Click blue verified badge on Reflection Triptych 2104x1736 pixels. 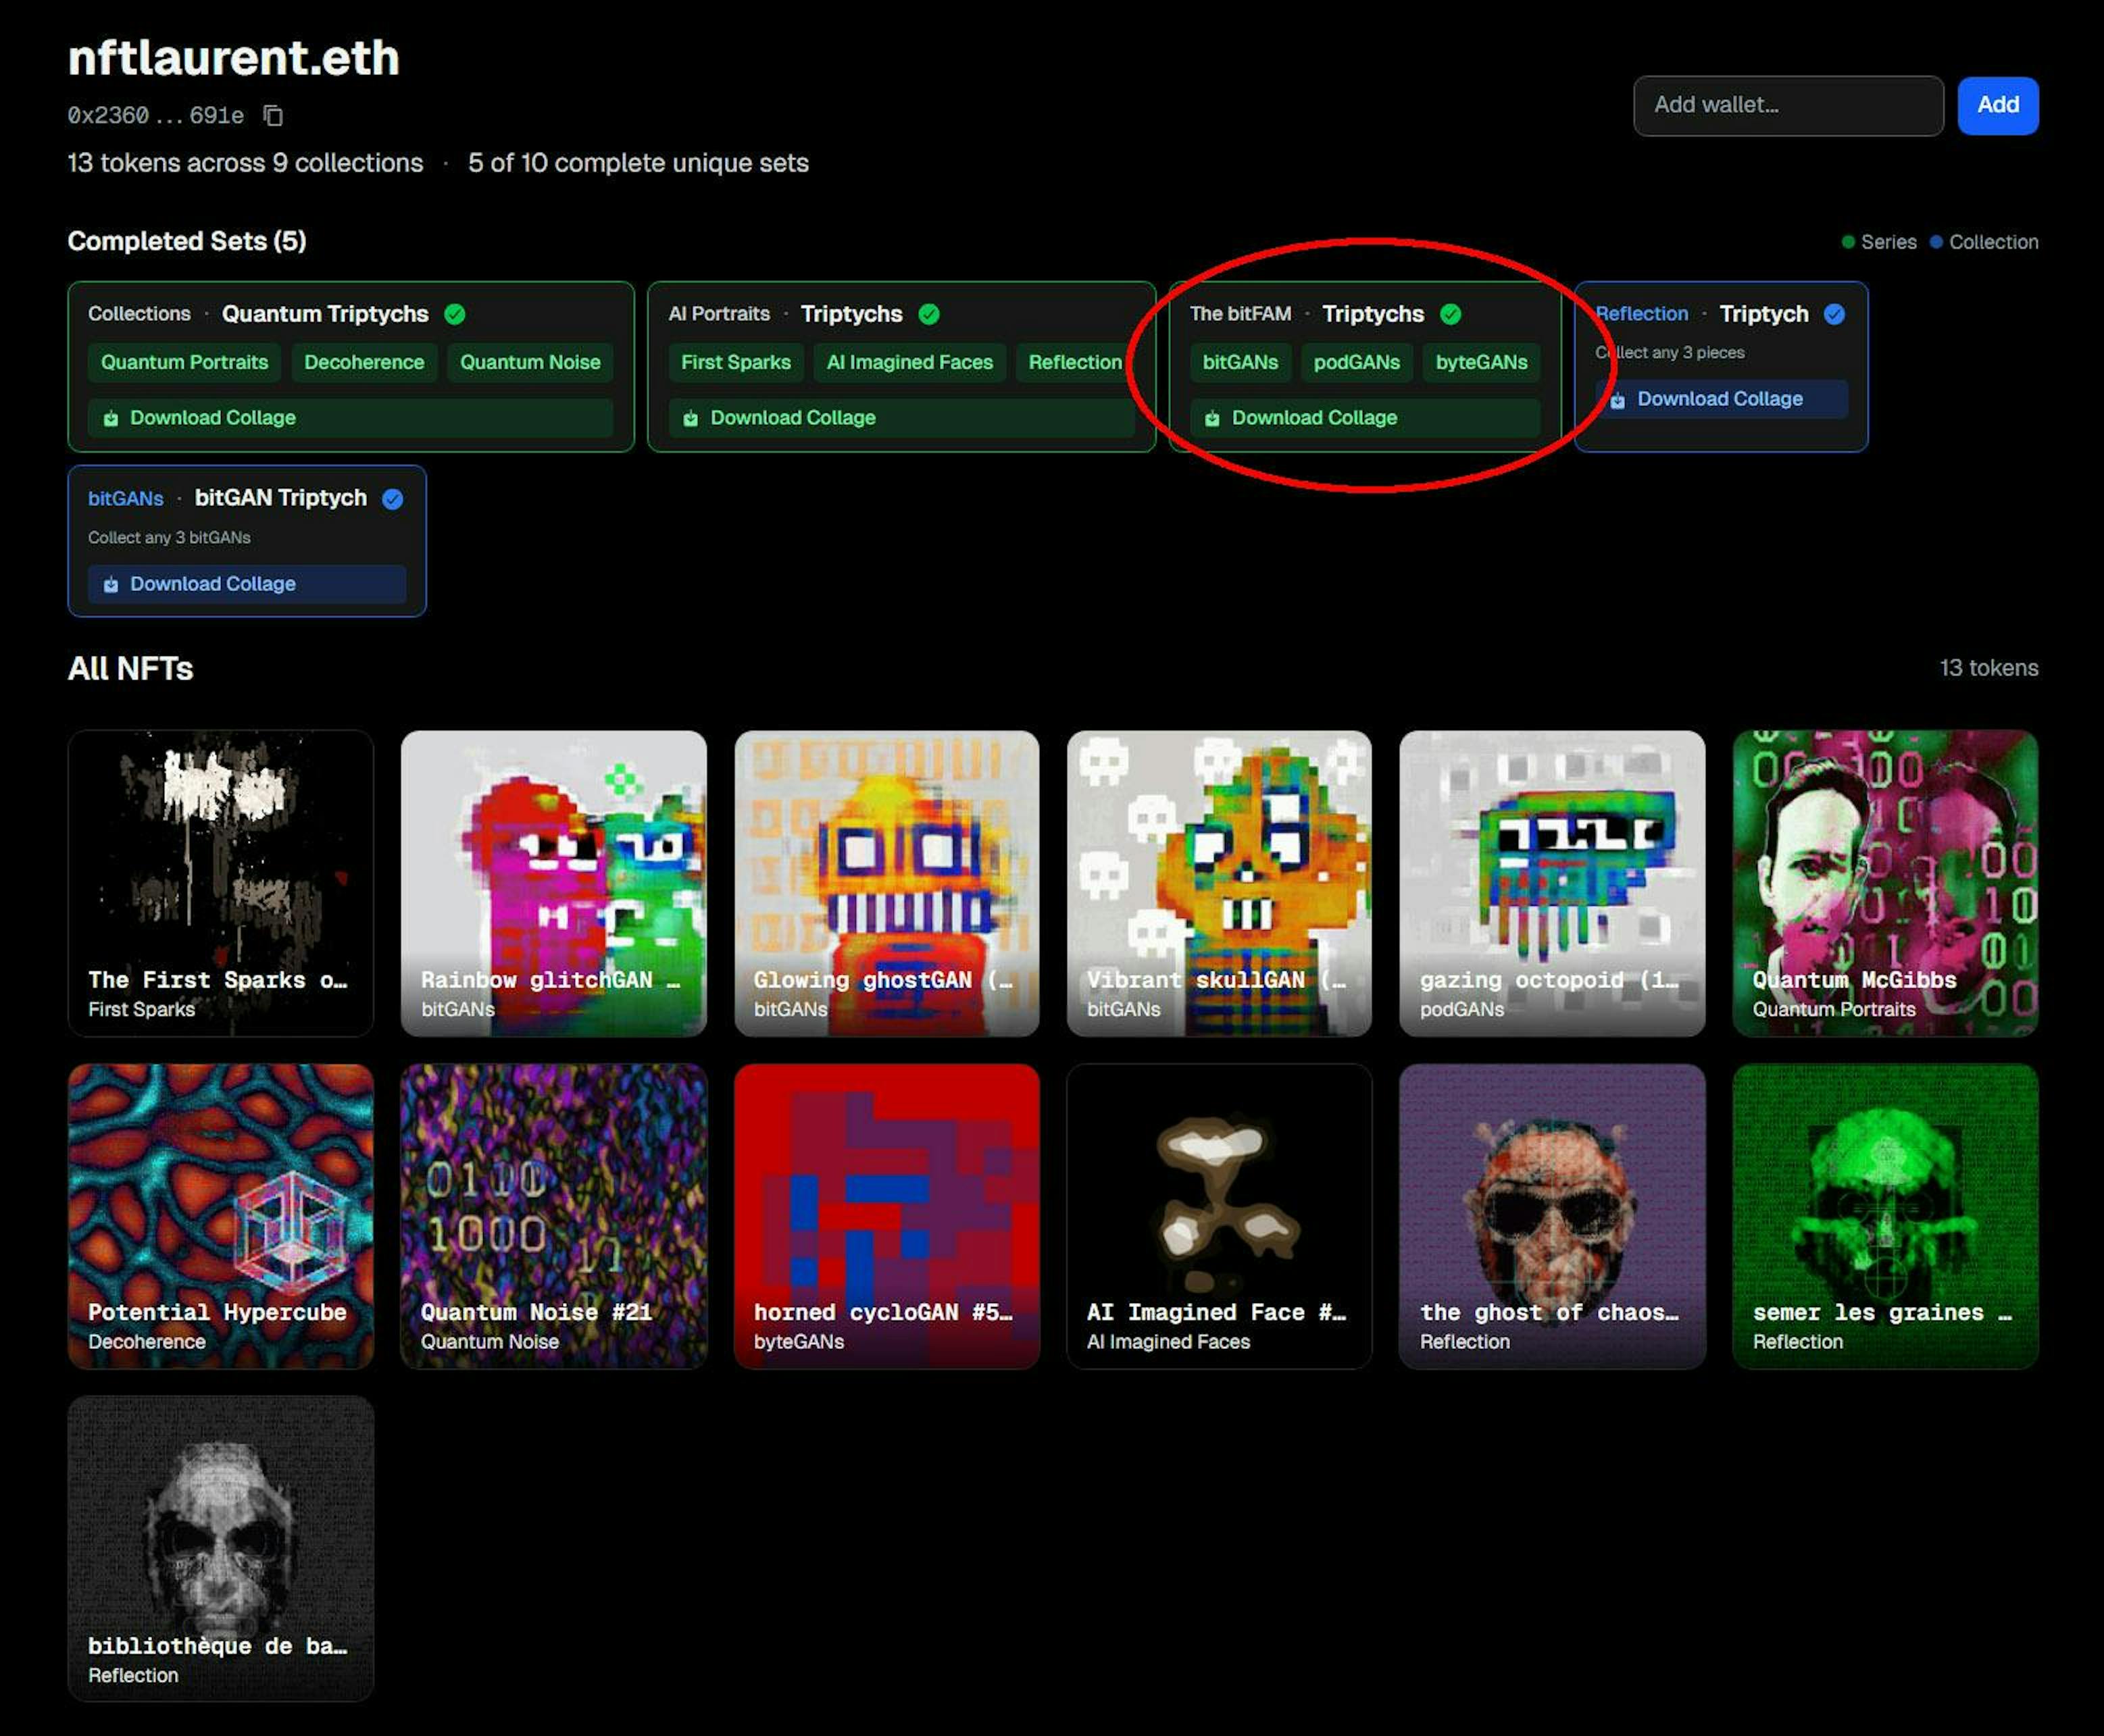coord(1834,314)
